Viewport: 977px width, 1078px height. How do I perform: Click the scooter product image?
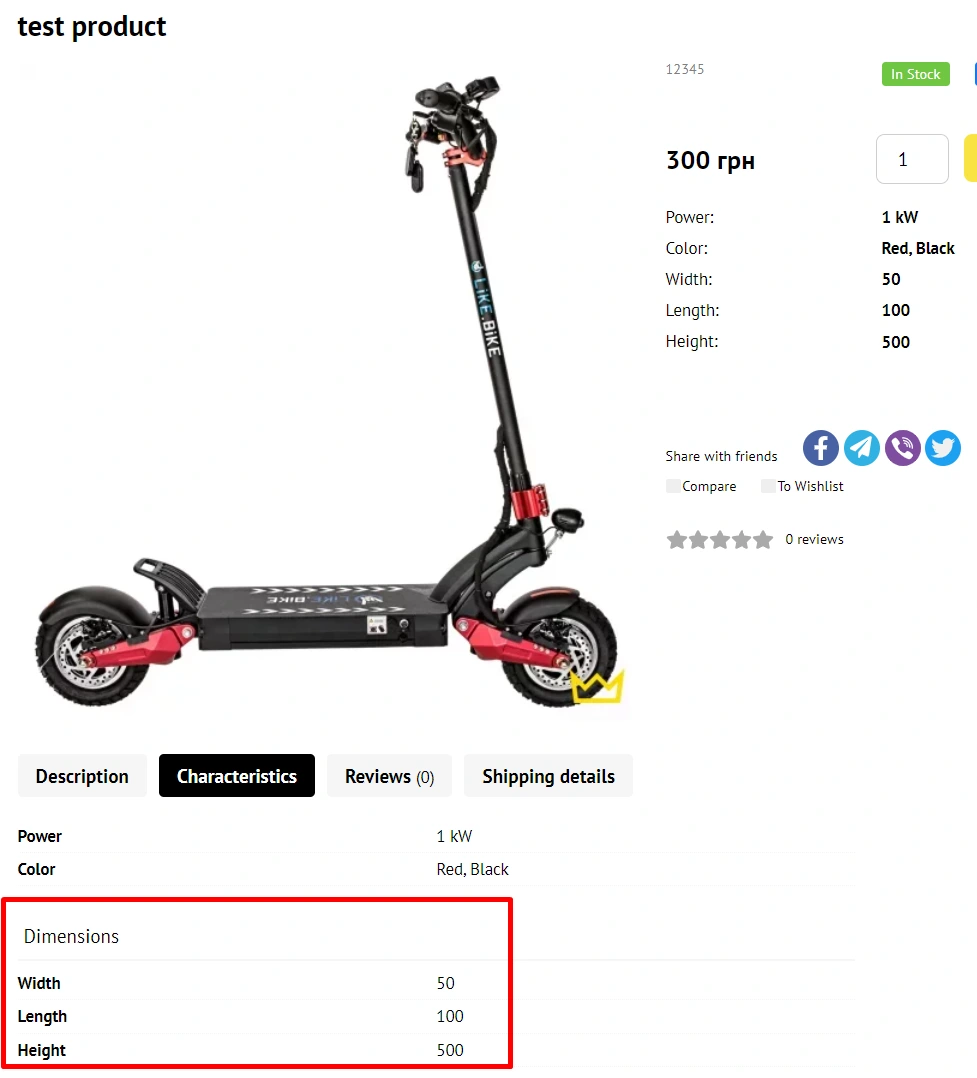[x=327, y=392]
